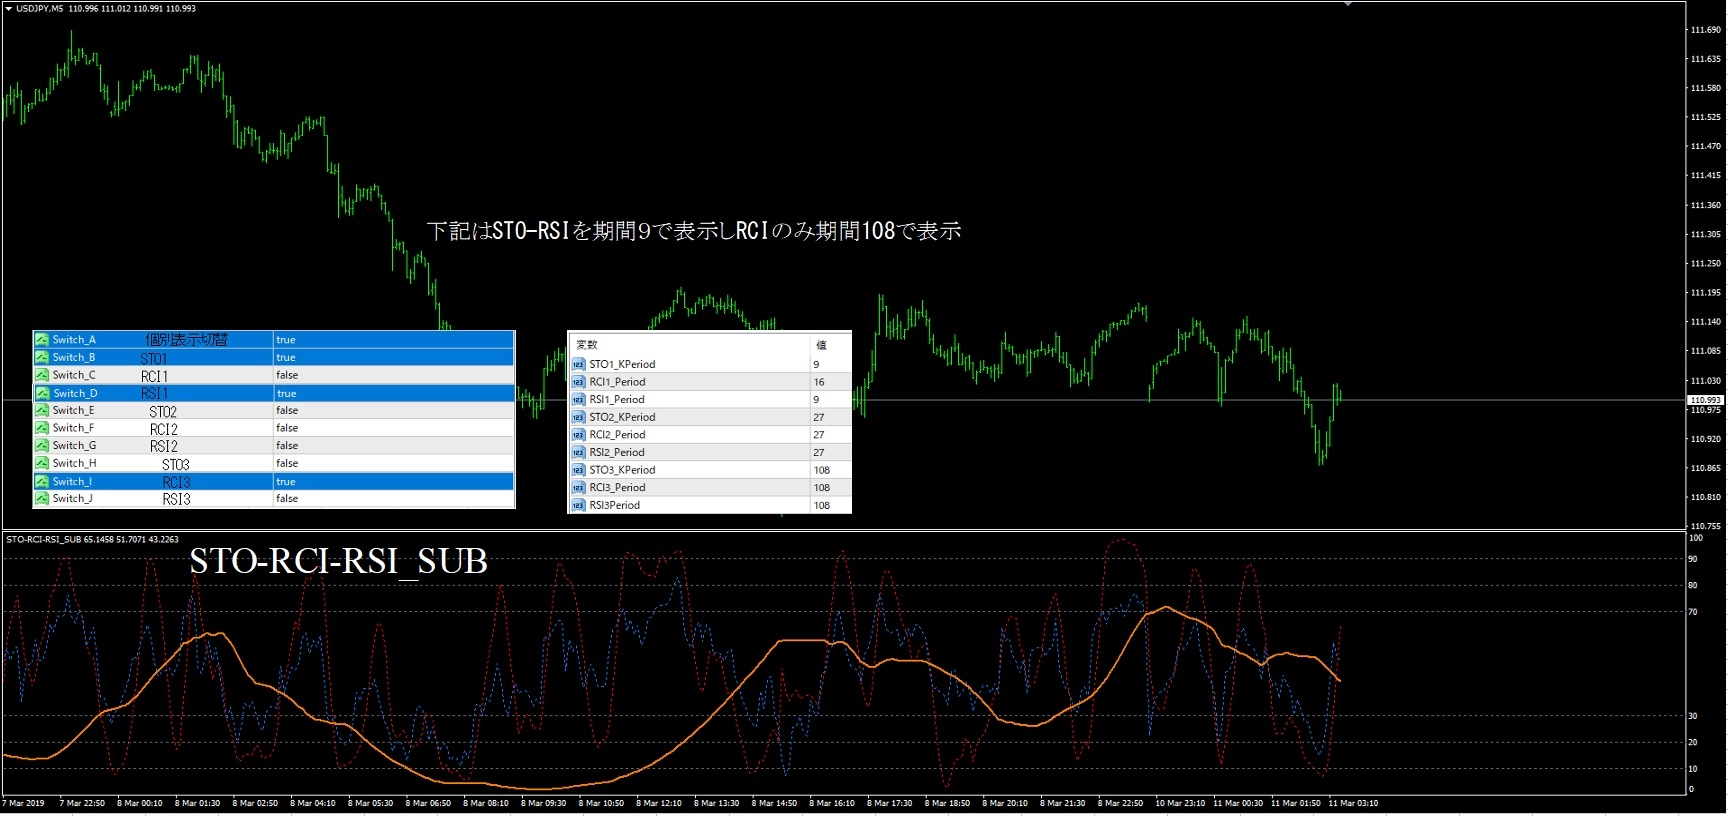Click the current price tag 110.993
The height and width of the screenshot is (816, 1728).
pos(1704,400)
